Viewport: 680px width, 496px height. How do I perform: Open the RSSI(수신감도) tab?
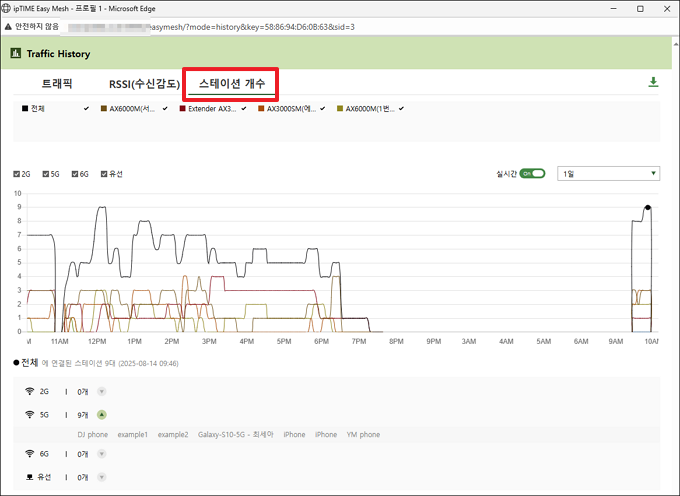(x=145, y=85)
